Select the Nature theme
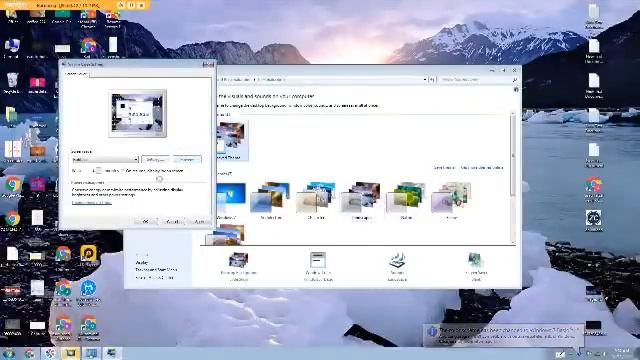 coord(407,200)
